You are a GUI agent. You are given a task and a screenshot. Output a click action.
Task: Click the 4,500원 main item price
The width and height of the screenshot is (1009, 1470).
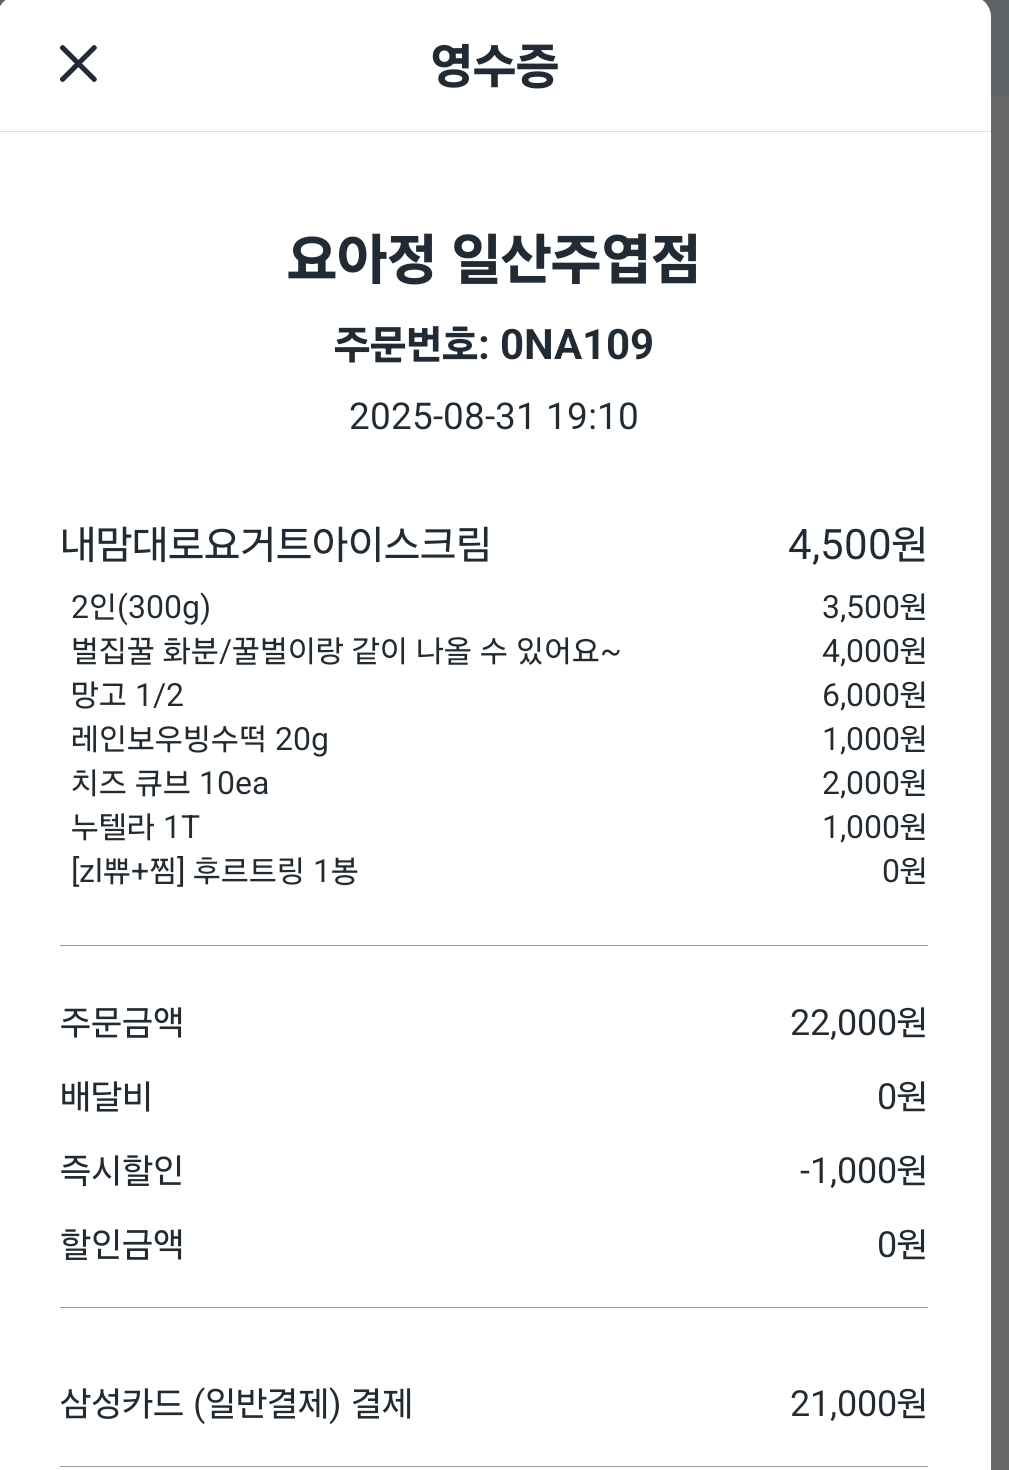856,545
